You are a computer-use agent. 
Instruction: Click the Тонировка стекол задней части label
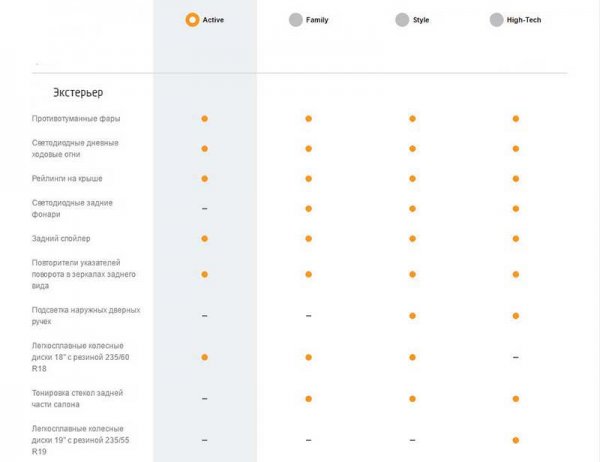(77, 398)
